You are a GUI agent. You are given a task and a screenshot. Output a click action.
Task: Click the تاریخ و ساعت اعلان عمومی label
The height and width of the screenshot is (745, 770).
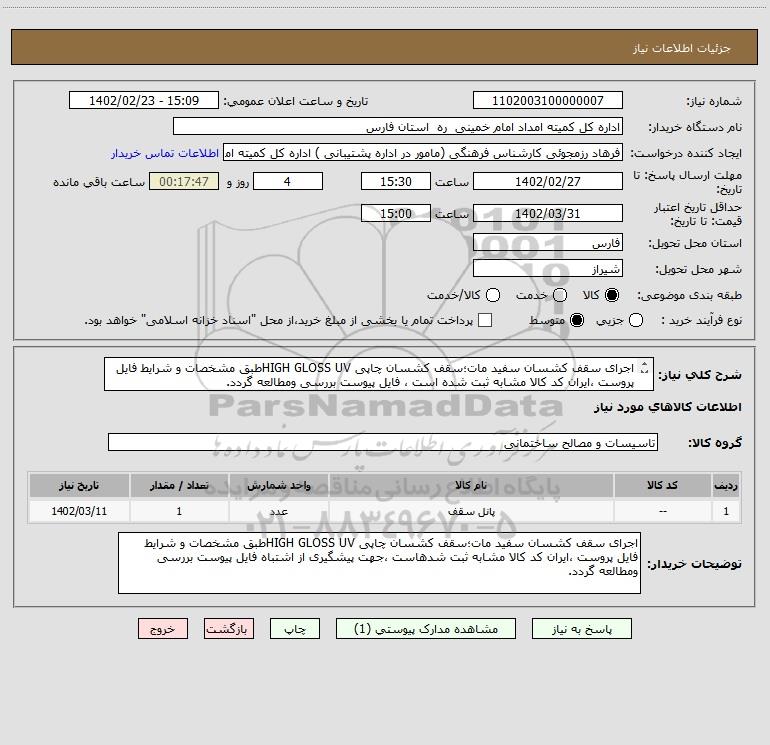click(296, 102)
